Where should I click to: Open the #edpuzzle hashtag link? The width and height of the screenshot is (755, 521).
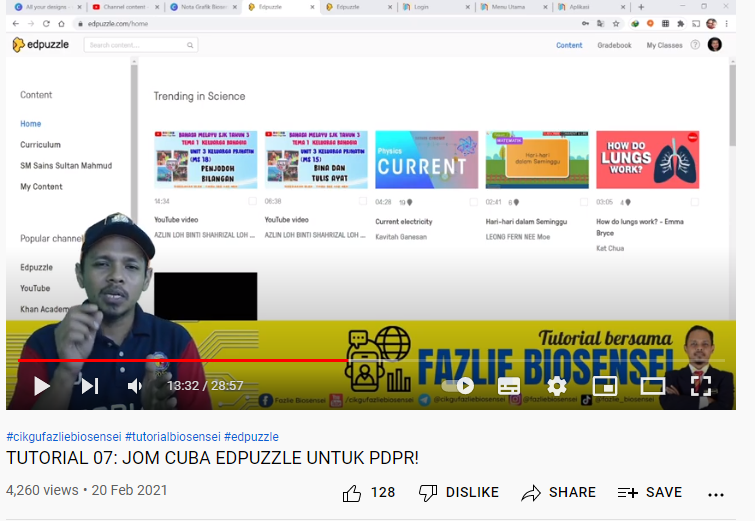251,437
